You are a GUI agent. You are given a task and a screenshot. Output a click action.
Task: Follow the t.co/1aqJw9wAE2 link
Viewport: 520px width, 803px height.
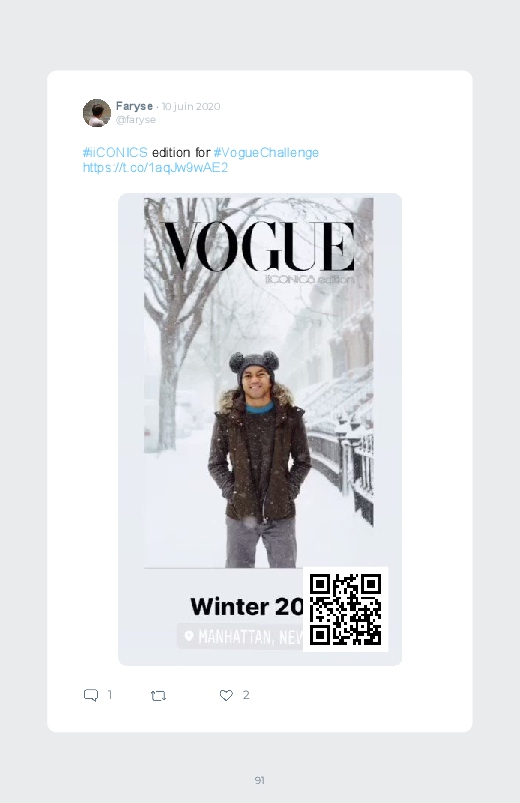155,167
